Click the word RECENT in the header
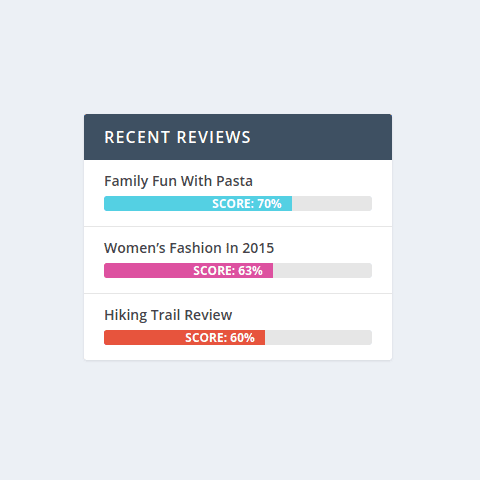Viewport: 480px width, 480px height. pyautogui.click(x=137, y=137)
